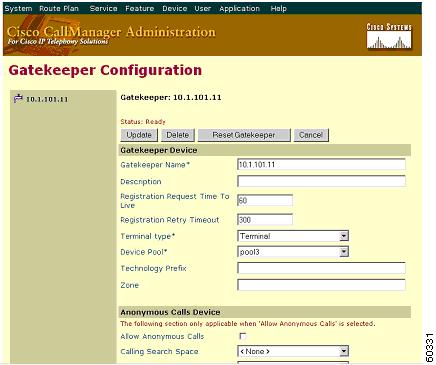Click the Anonymous Calls Device section header

coord(265,312)
